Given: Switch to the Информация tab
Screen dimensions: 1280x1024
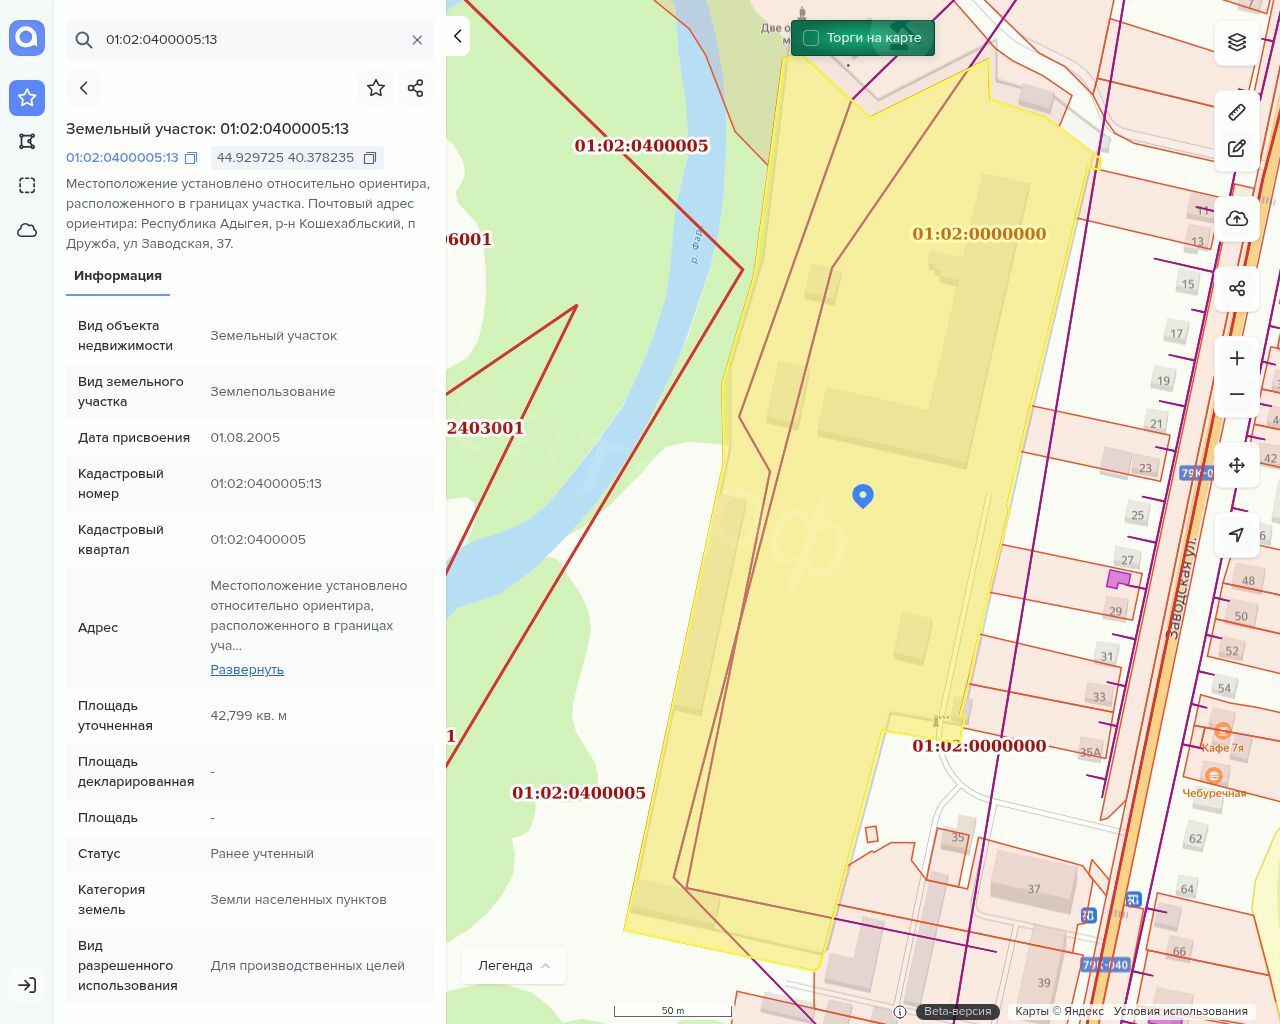Looking at the screenshot, I should (x=118, y=276).
